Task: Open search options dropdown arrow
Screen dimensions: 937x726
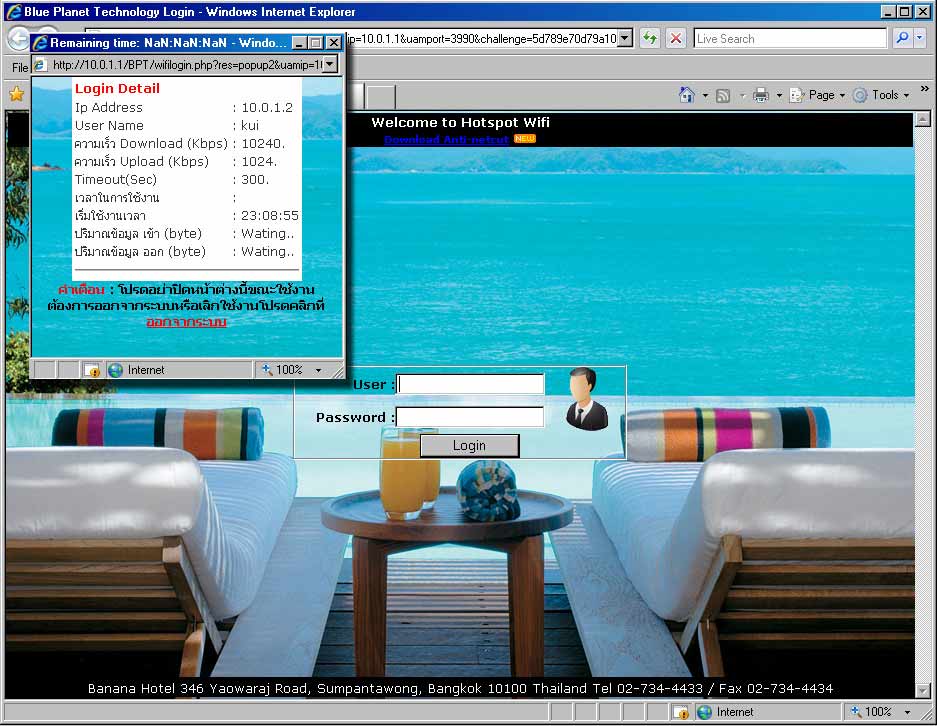Action: [920, 38]
